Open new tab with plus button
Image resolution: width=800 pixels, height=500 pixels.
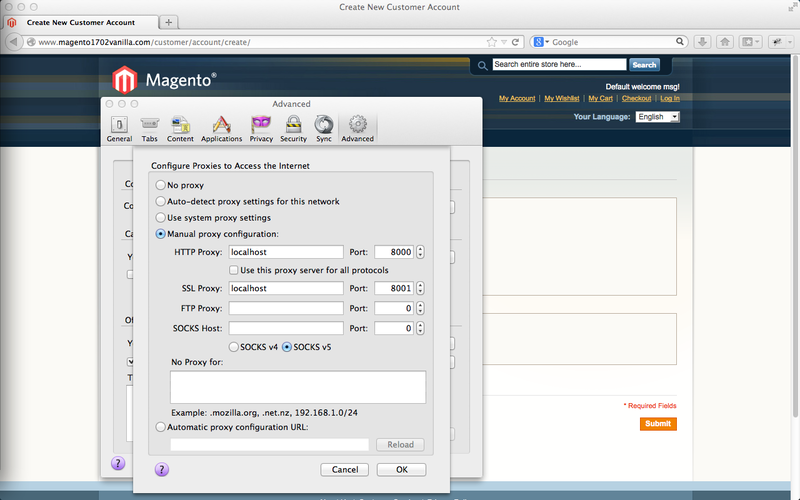point(168,22)
